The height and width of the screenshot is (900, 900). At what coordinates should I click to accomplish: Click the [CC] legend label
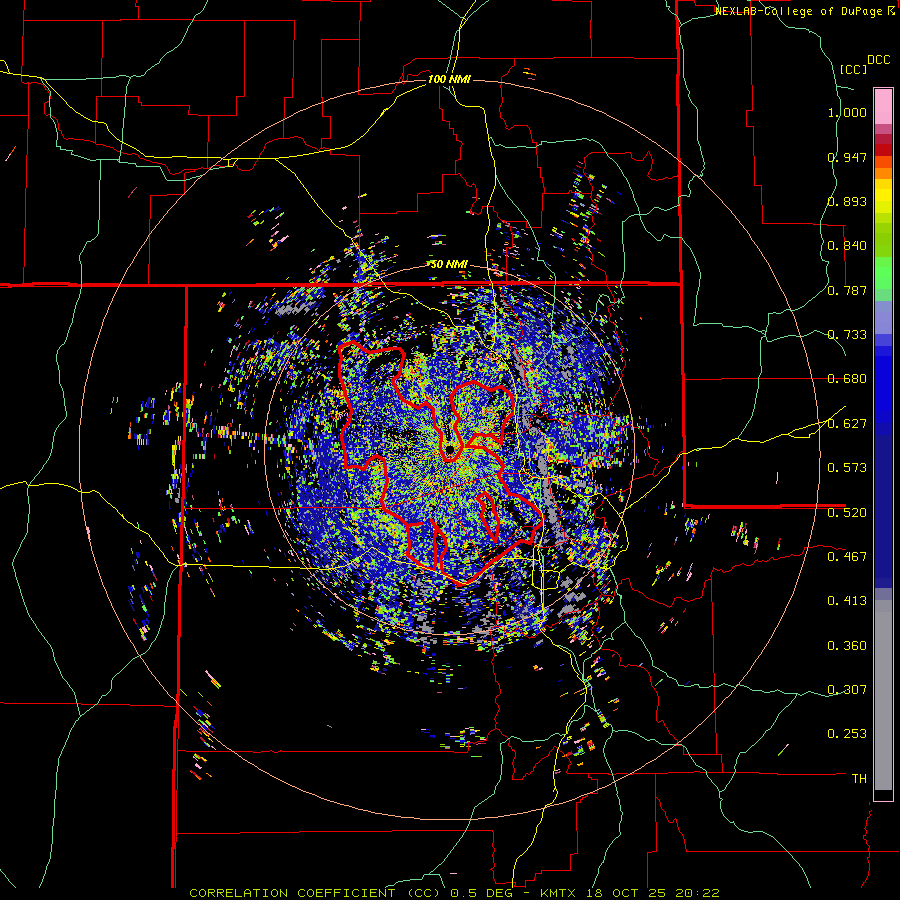854,69
